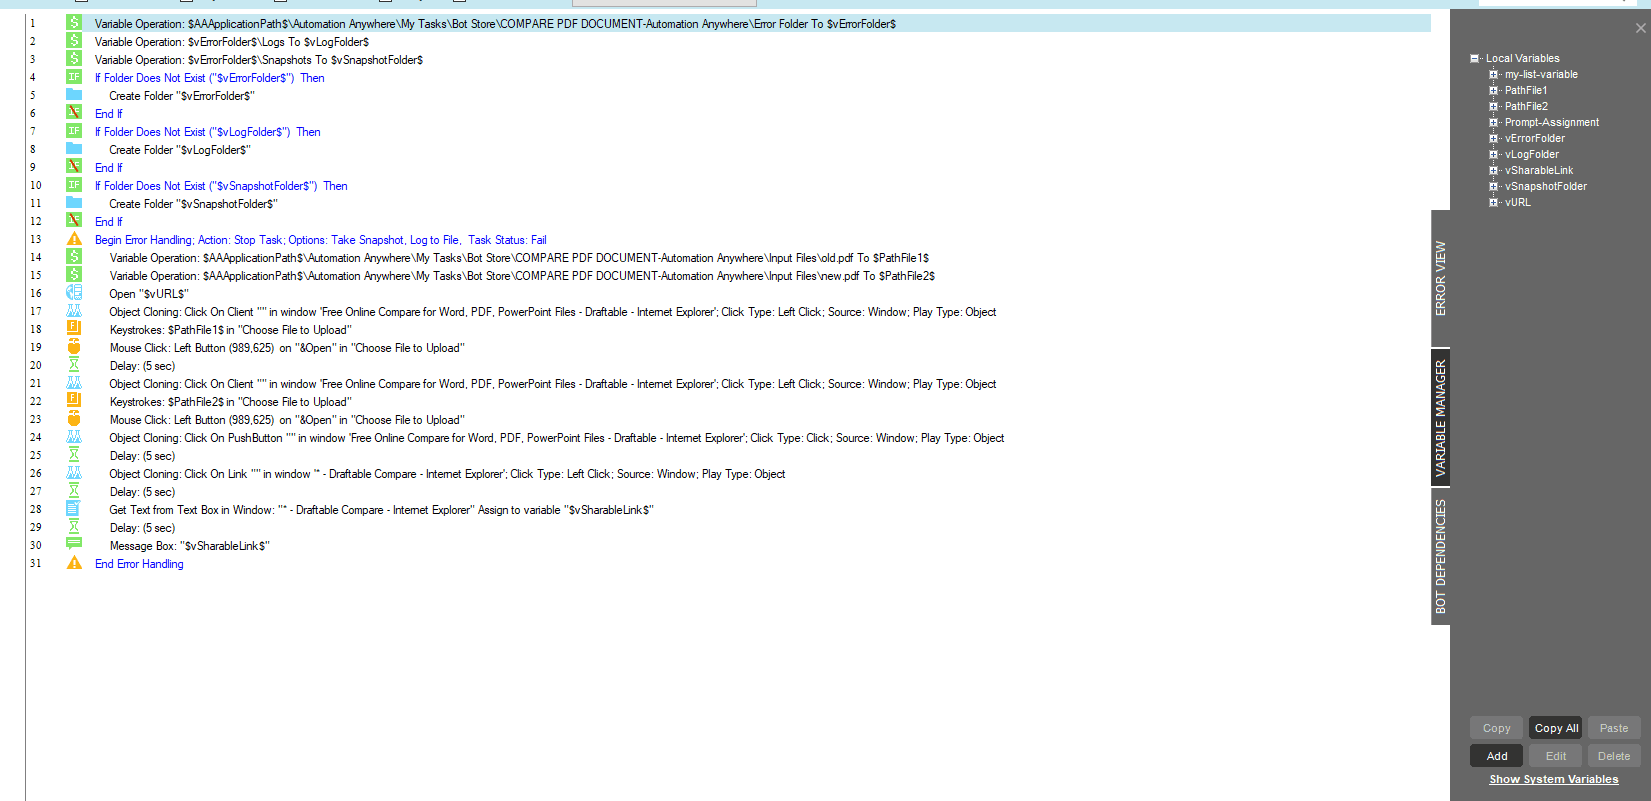Expand the my-list-variable node

click(1494, 74)
